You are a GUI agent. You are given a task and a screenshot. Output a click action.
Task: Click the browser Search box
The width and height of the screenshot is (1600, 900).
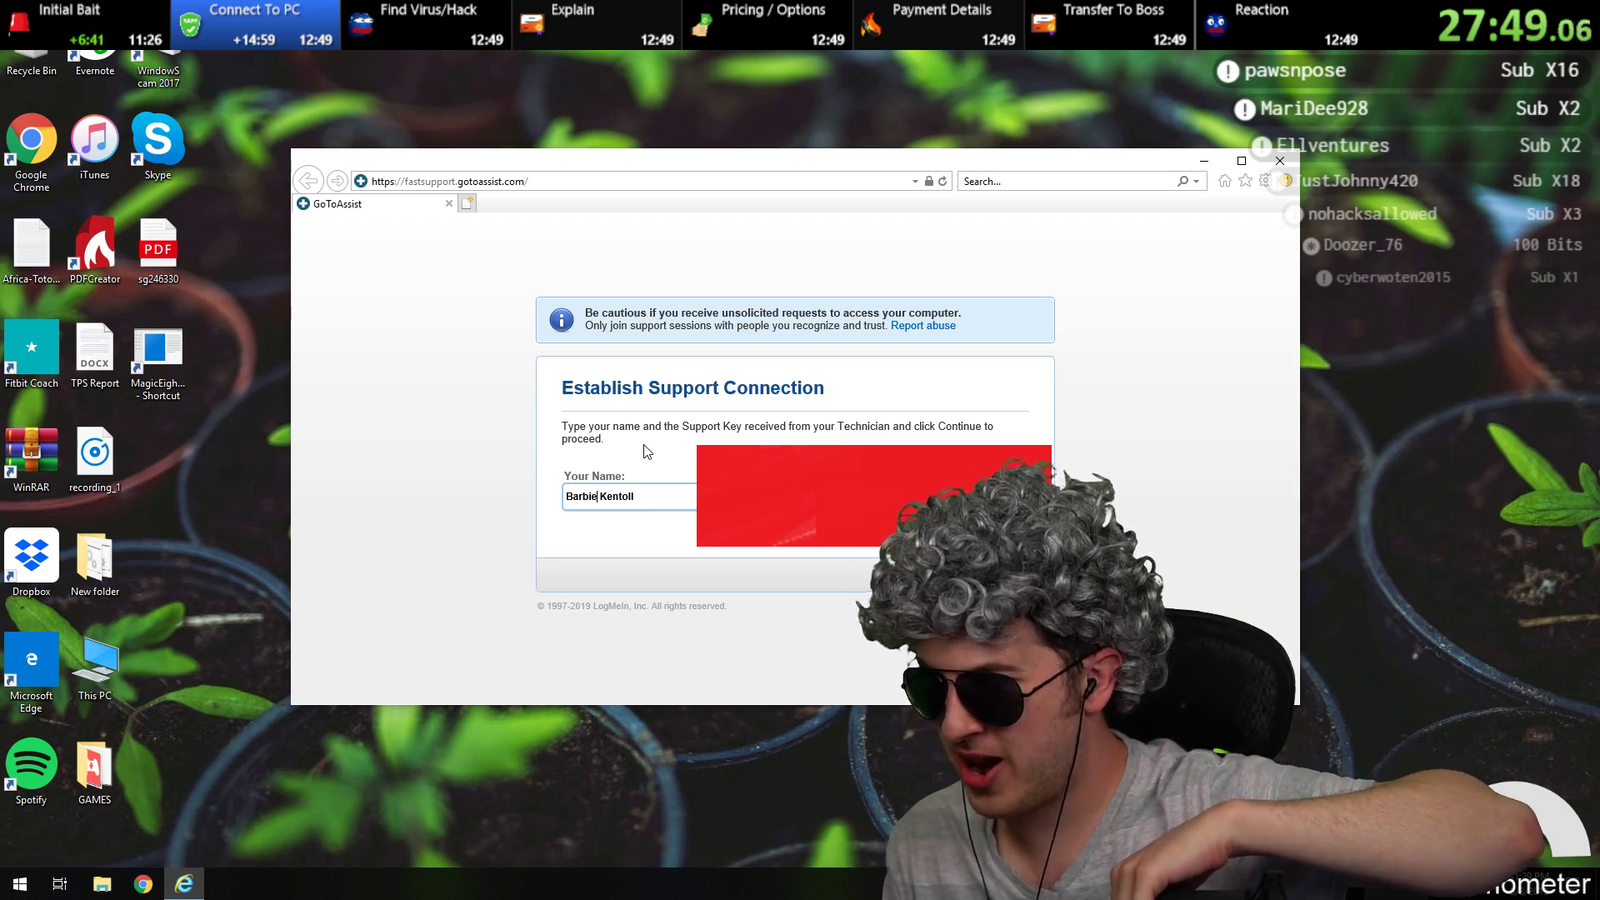coord(1068,181)
